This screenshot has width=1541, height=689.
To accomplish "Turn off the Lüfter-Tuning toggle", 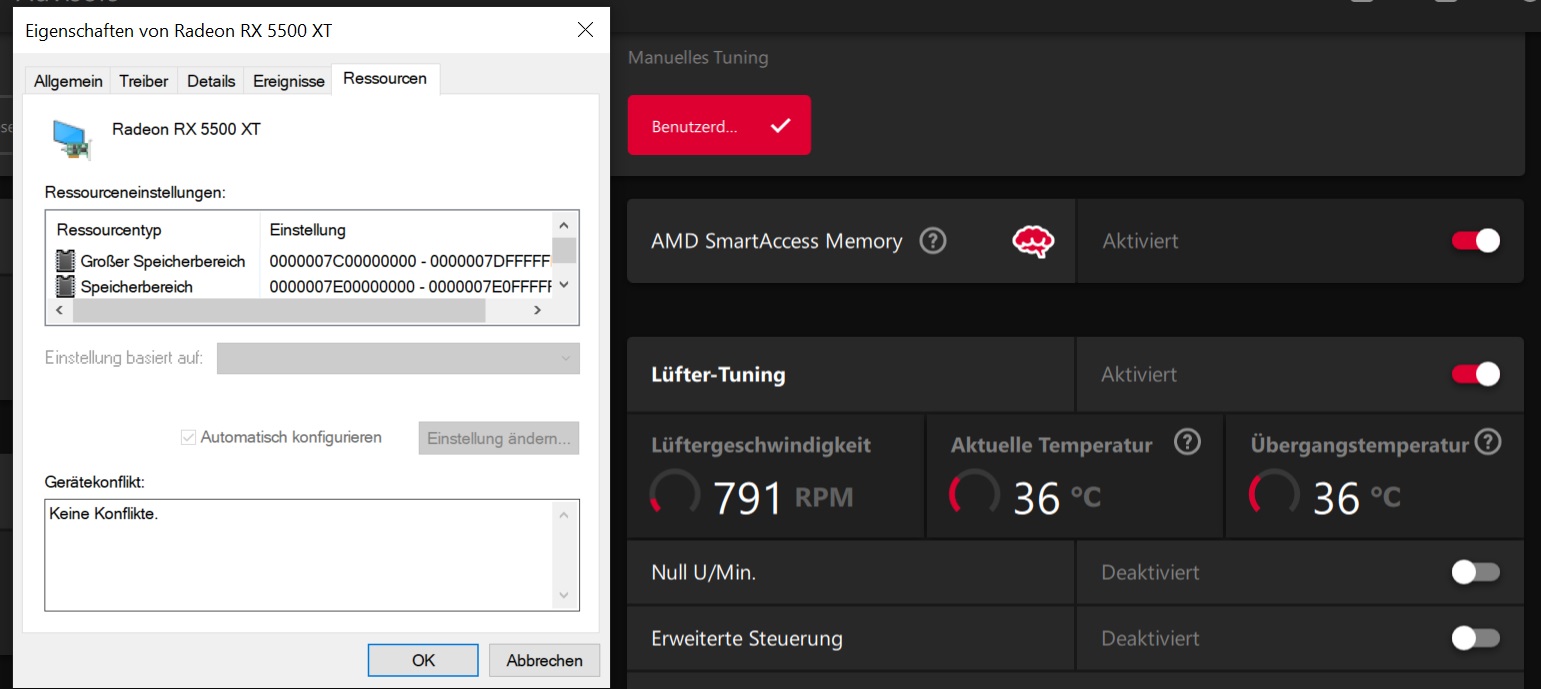I will 1475,374.
